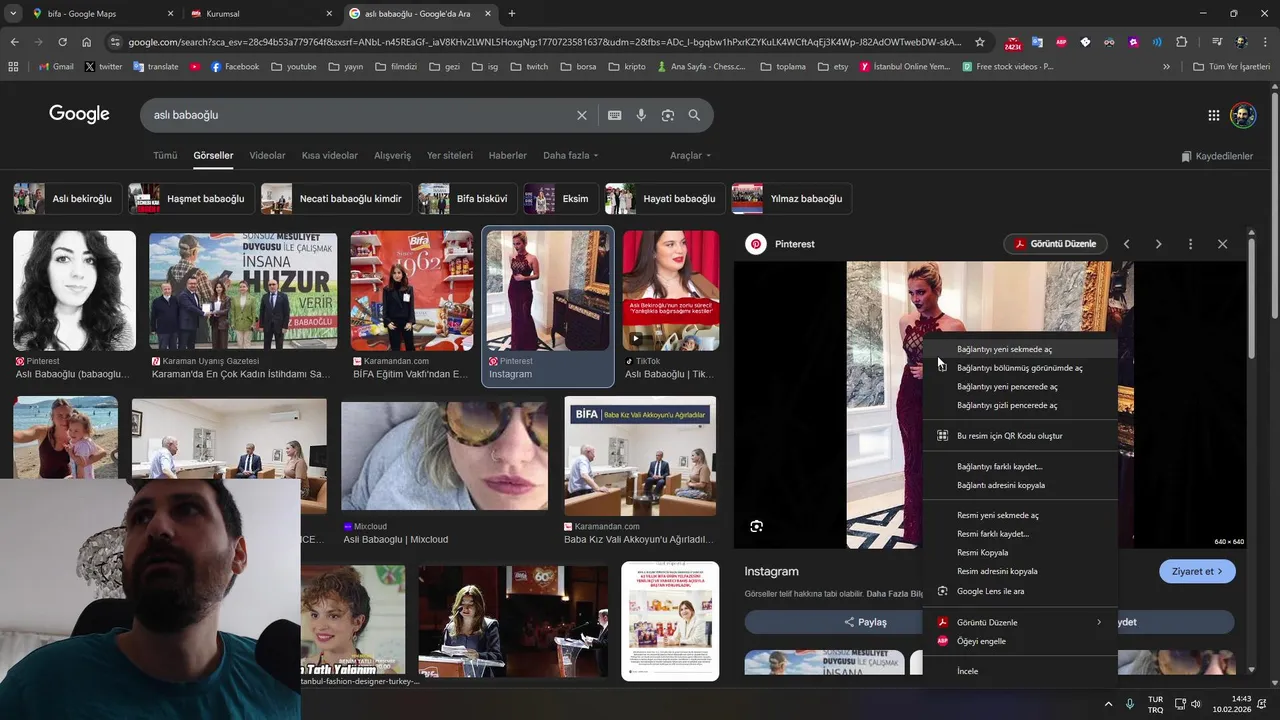Show hidden system tray icons
Image resolution: width=1280 pixels, height=720 pixels.
(1108, 704)
